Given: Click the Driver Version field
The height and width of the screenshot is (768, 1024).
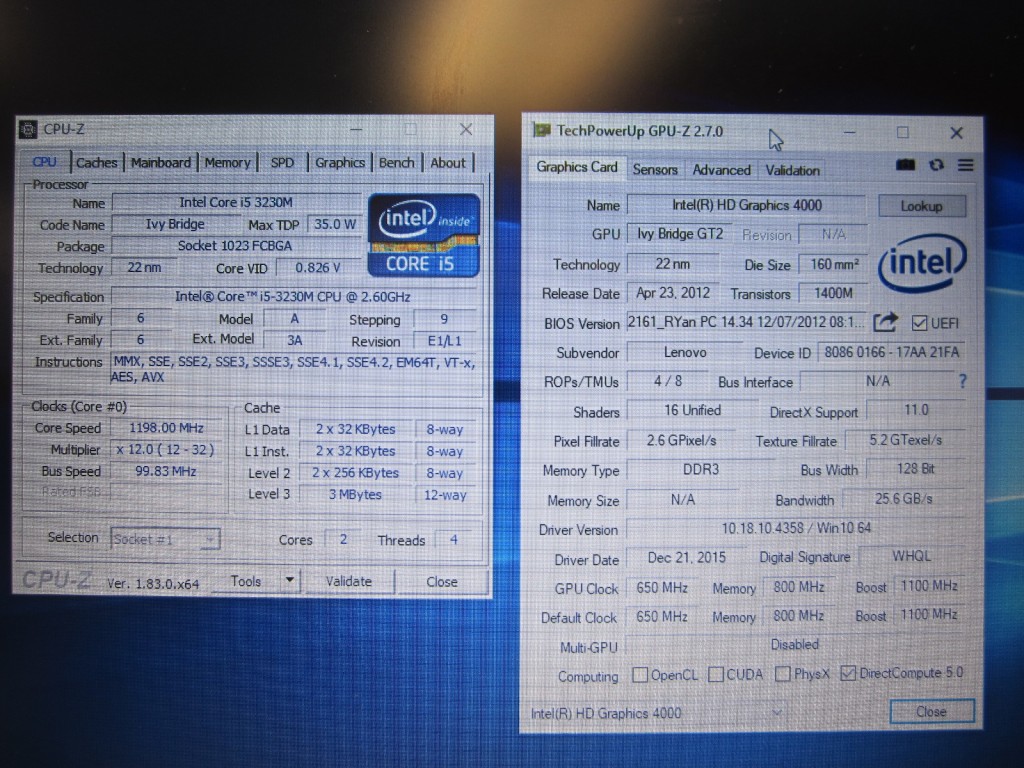Looking at the screenshot, I should click(x=795, y=528).
